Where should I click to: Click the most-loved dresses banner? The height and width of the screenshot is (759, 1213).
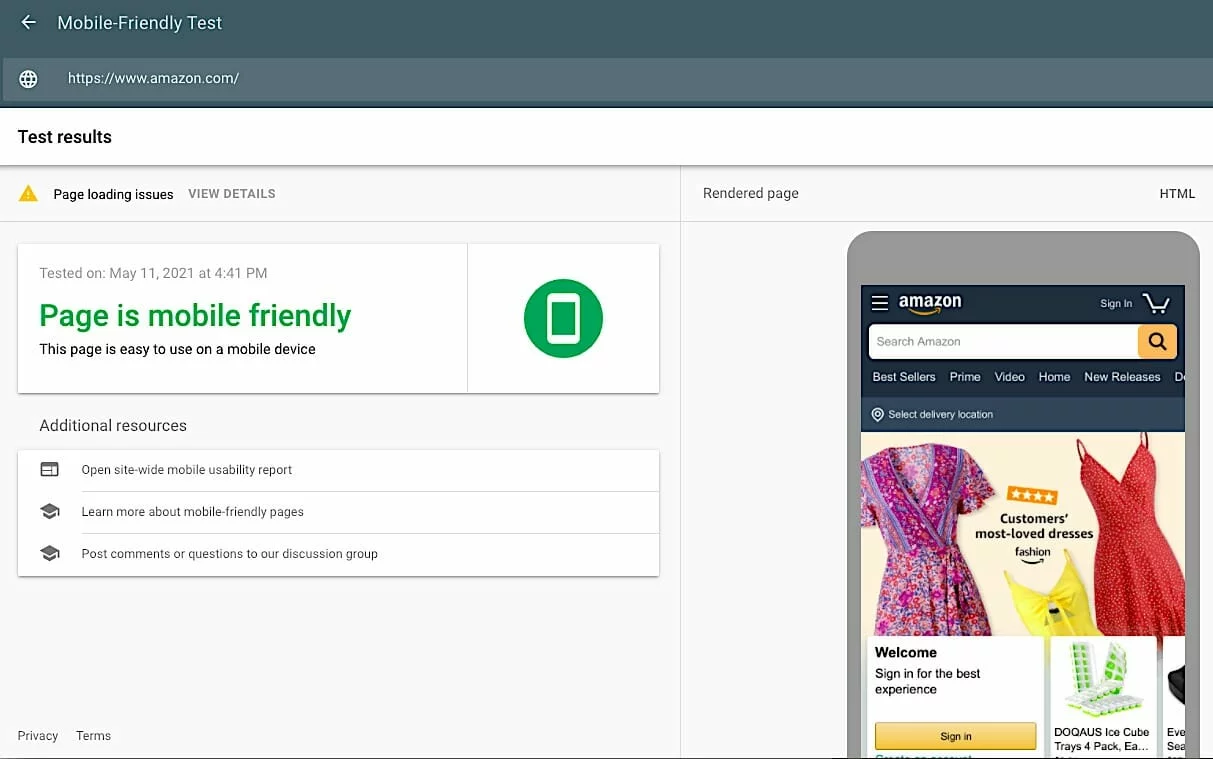(x=1023, y=534)
